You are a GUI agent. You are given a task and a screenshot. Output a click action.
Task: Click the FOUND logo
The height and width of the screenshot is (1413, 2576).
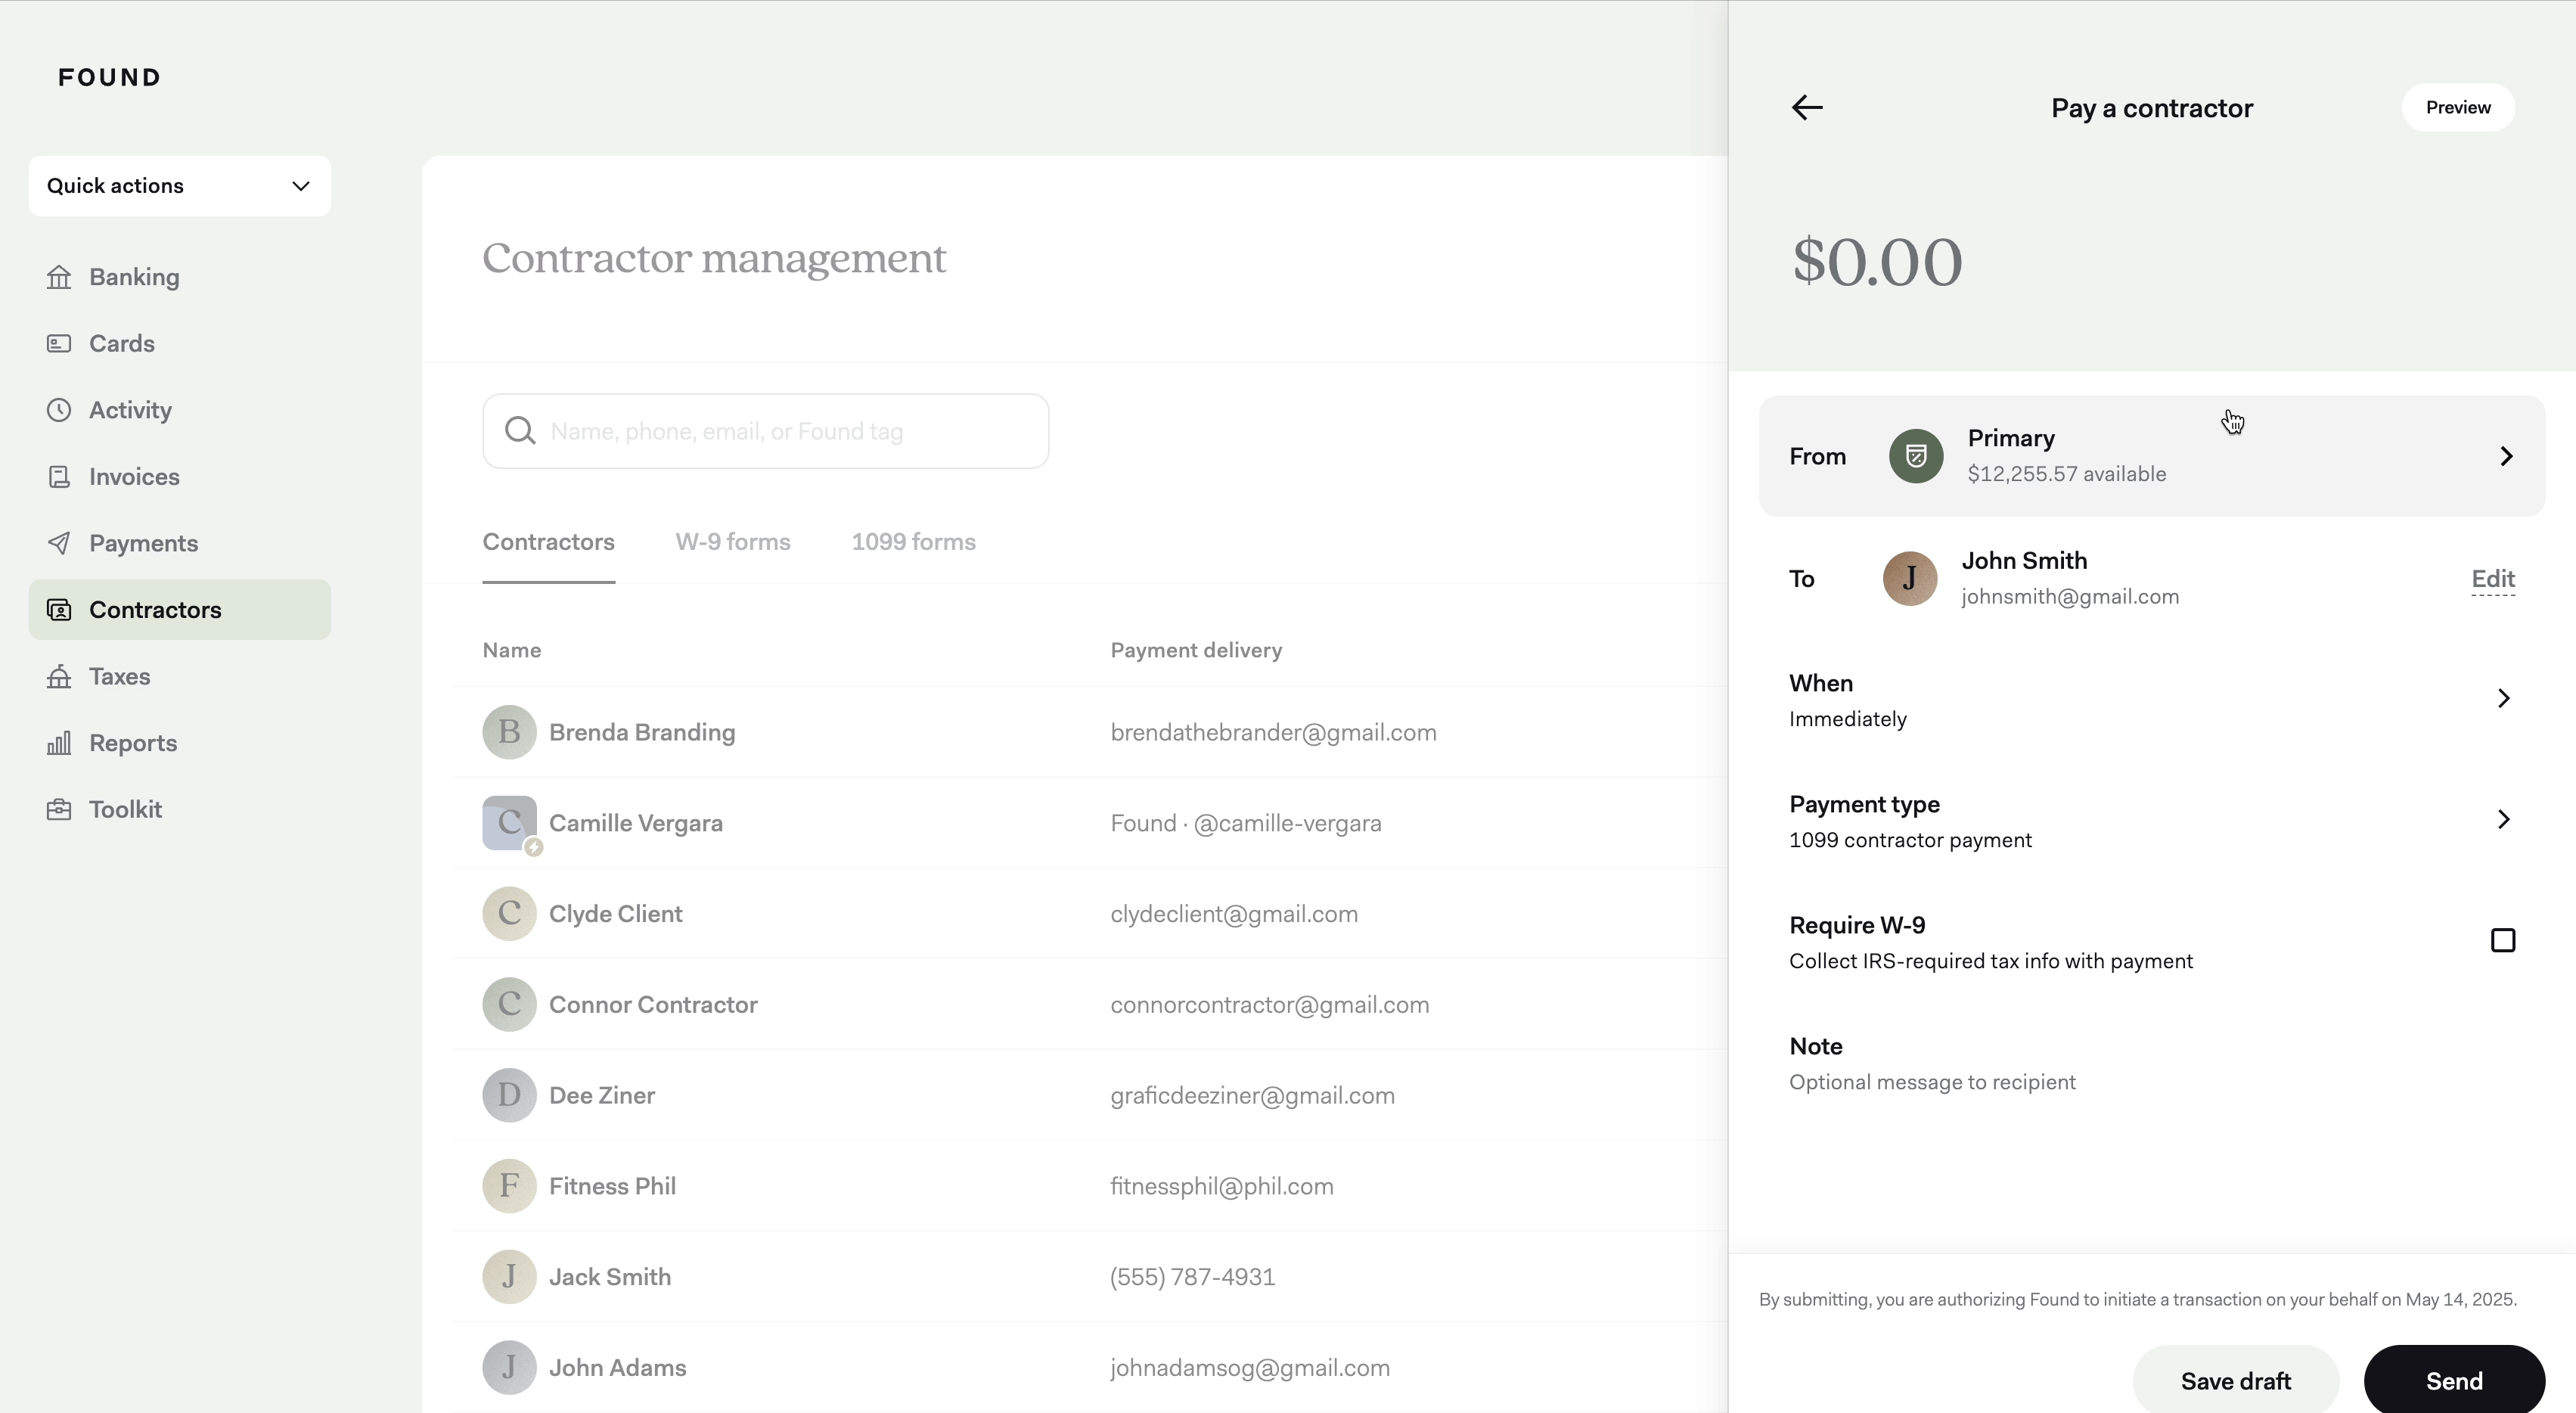pos(110,77)
